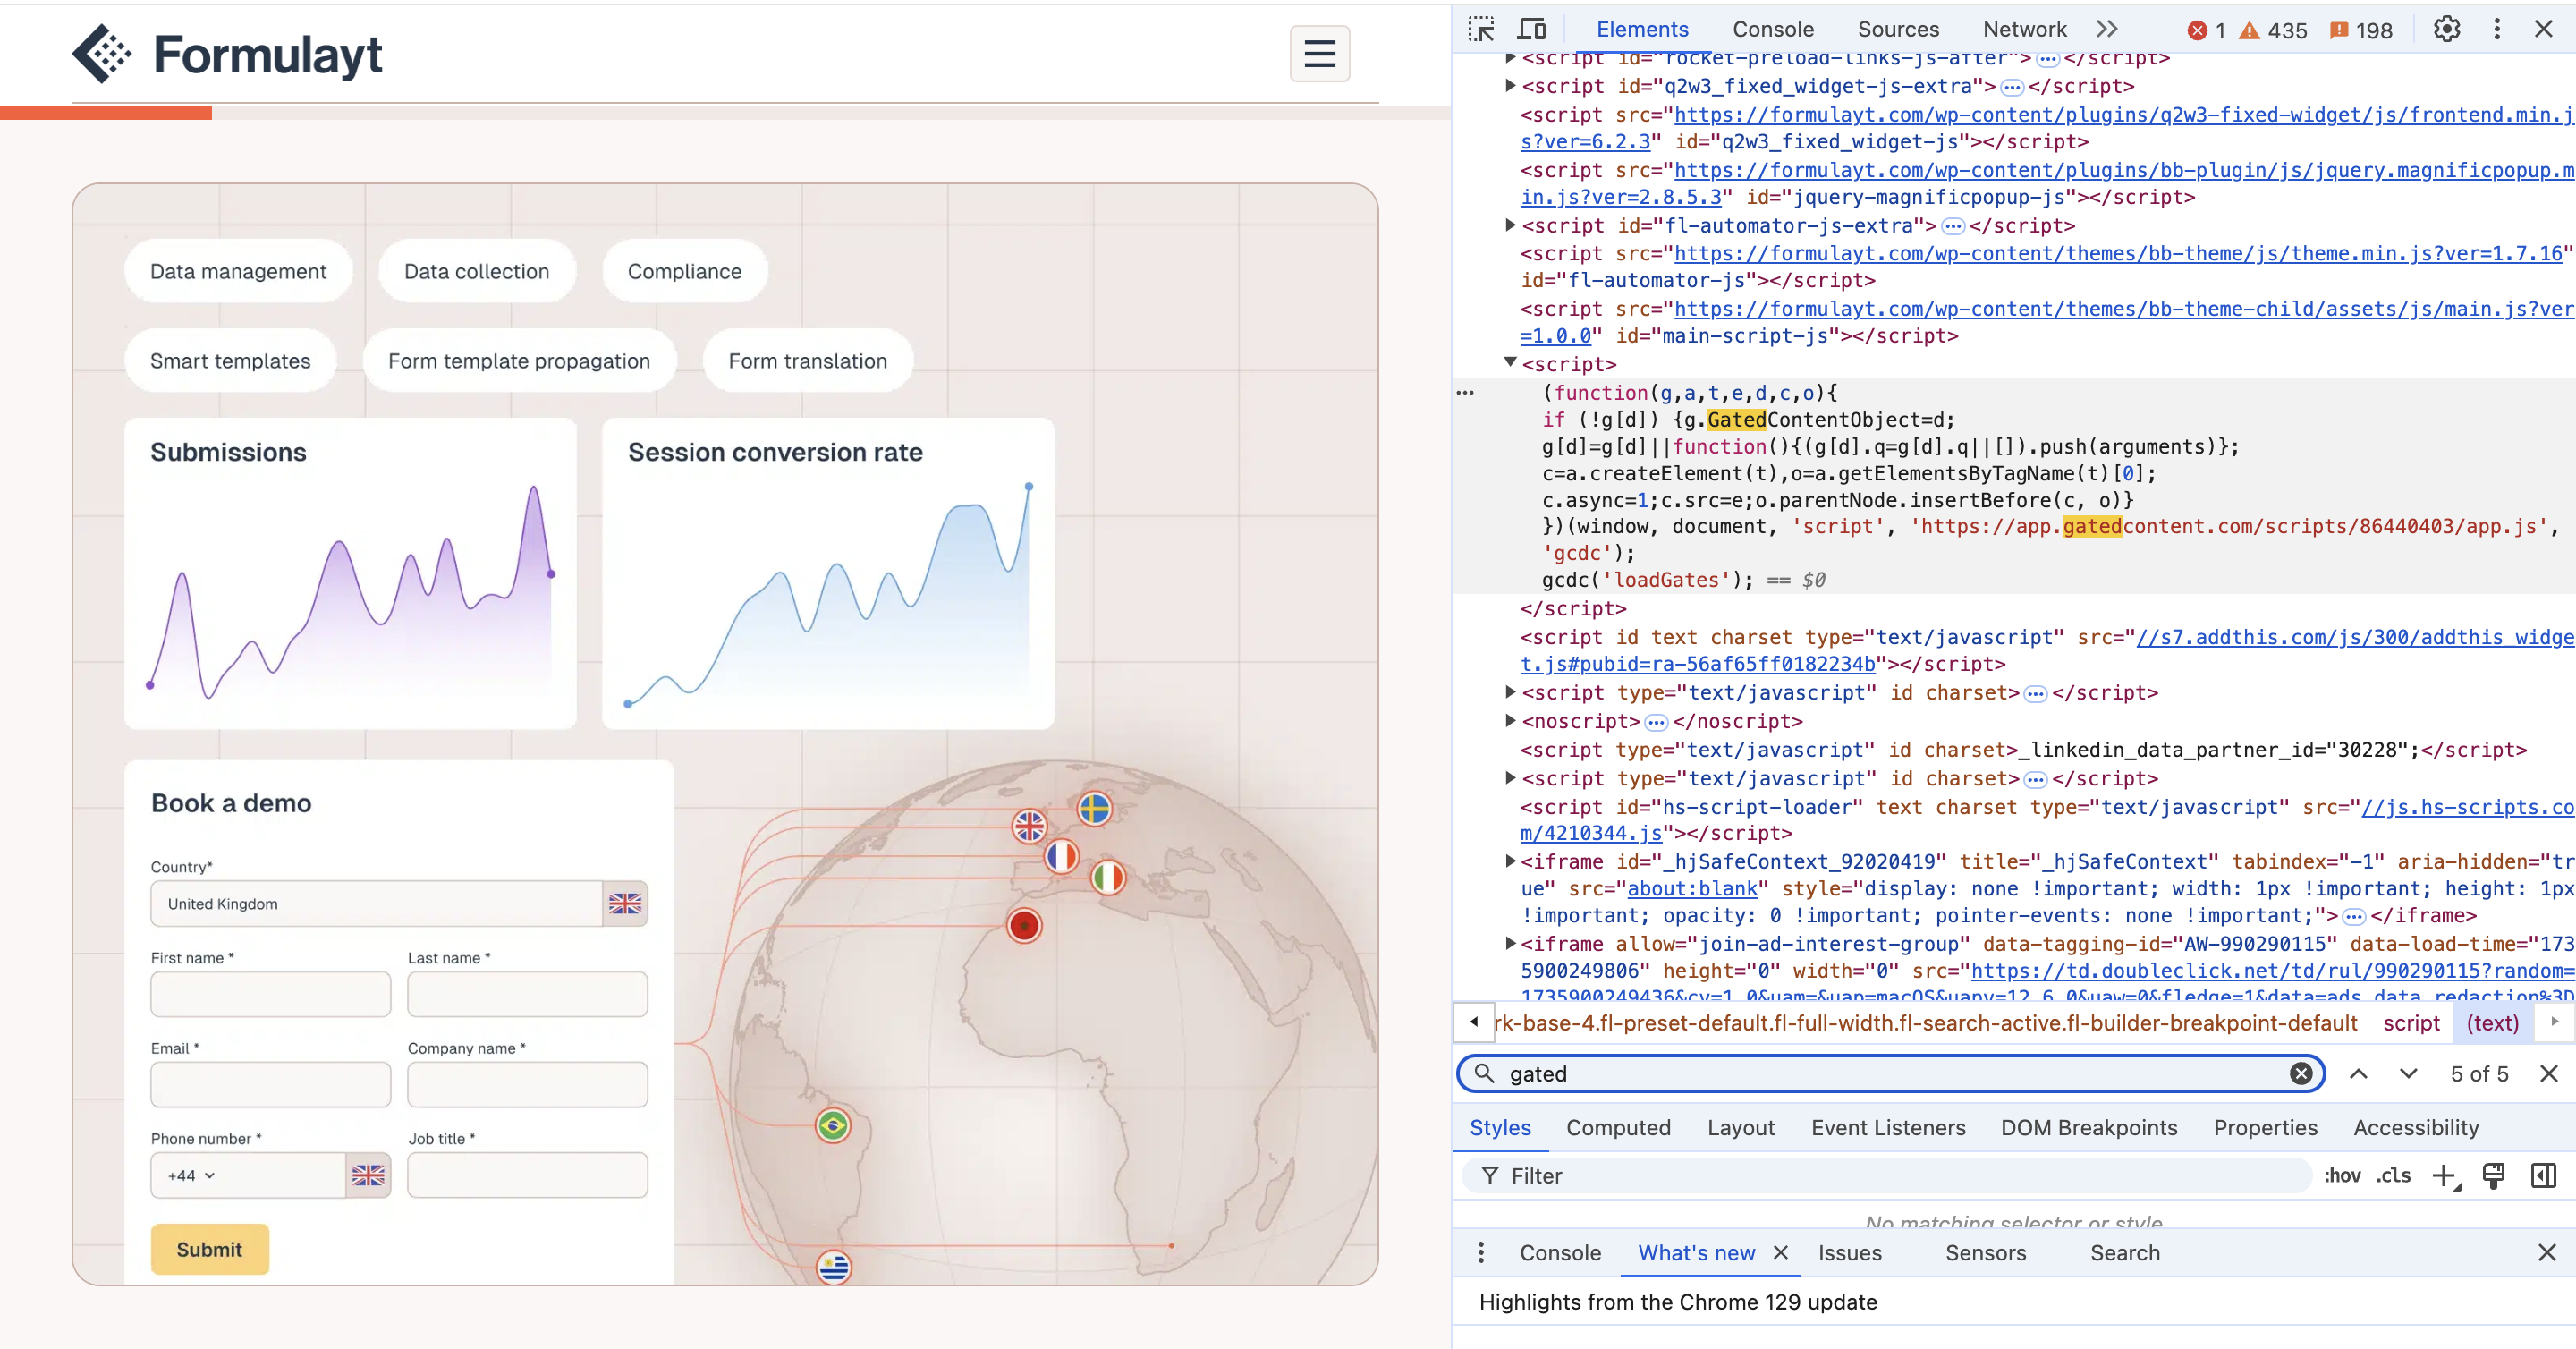Open the DevTools three-dot customize menu
Screen dimensions: 2576x1349
click(x=2496, y=29)
